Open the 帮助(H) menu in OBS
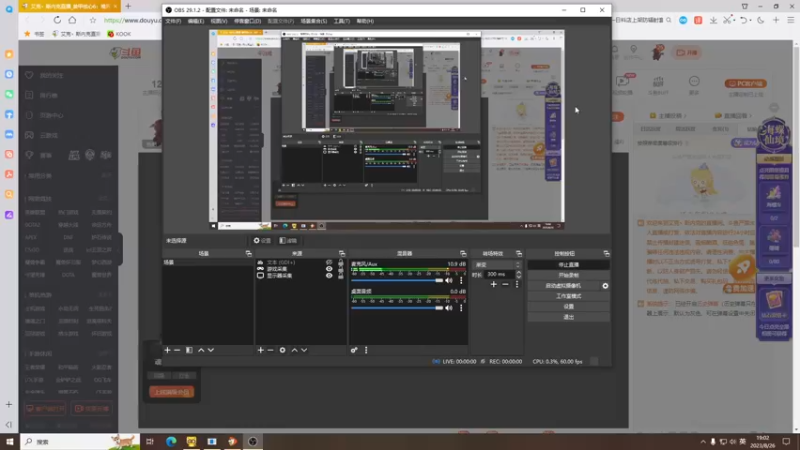This screenshot has height=450, width=800. (365, 21)
